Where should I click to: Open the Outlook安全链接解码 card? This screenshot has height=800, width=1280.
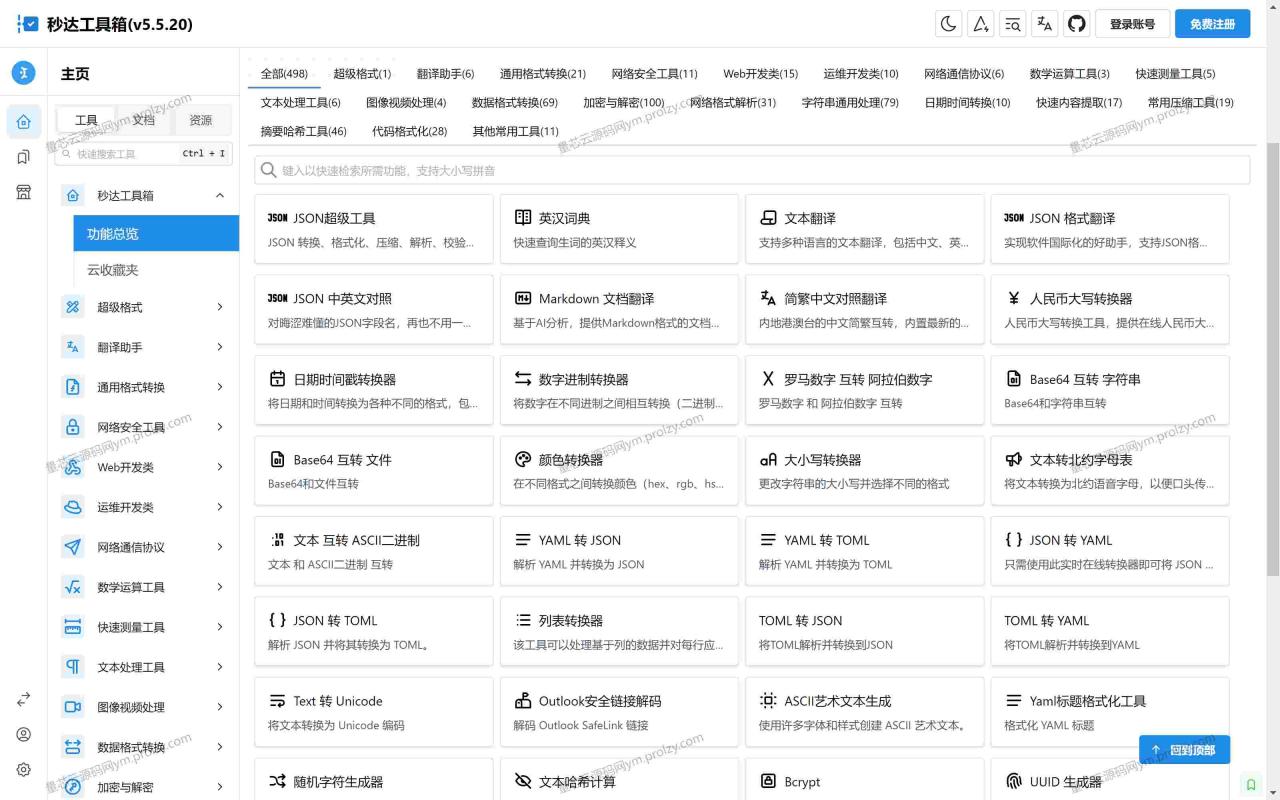619,712
